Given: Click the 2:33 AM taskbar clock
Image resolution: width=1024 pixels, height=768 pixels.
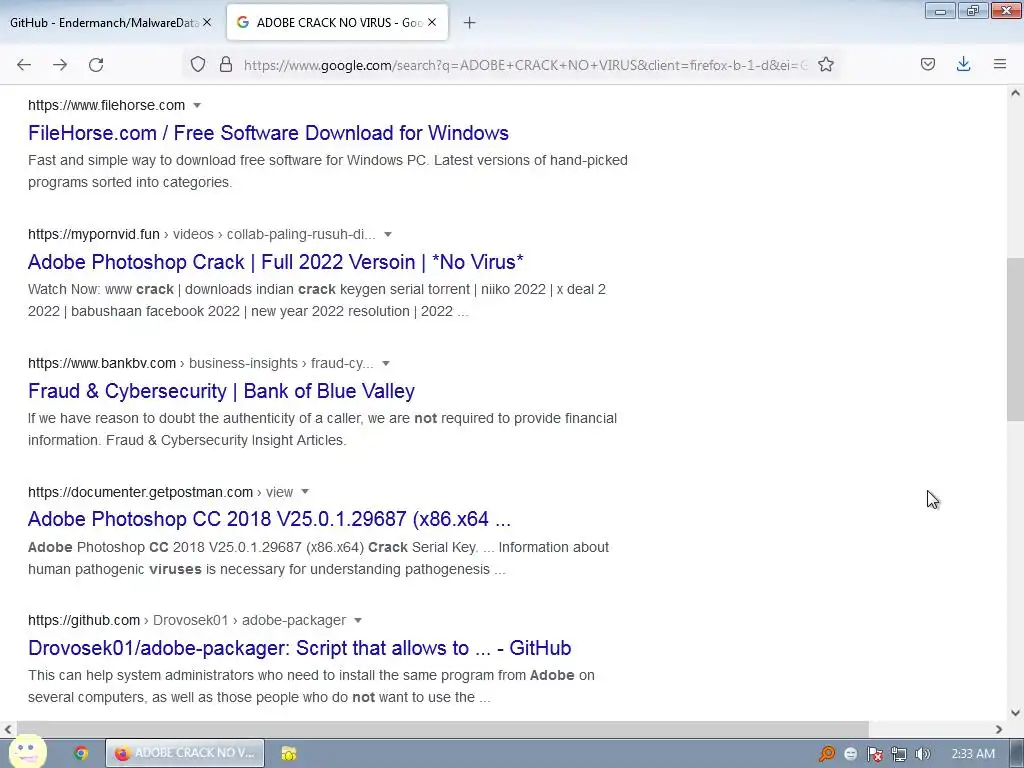Looking at the screenshot, I should click(x=973, y=754).
